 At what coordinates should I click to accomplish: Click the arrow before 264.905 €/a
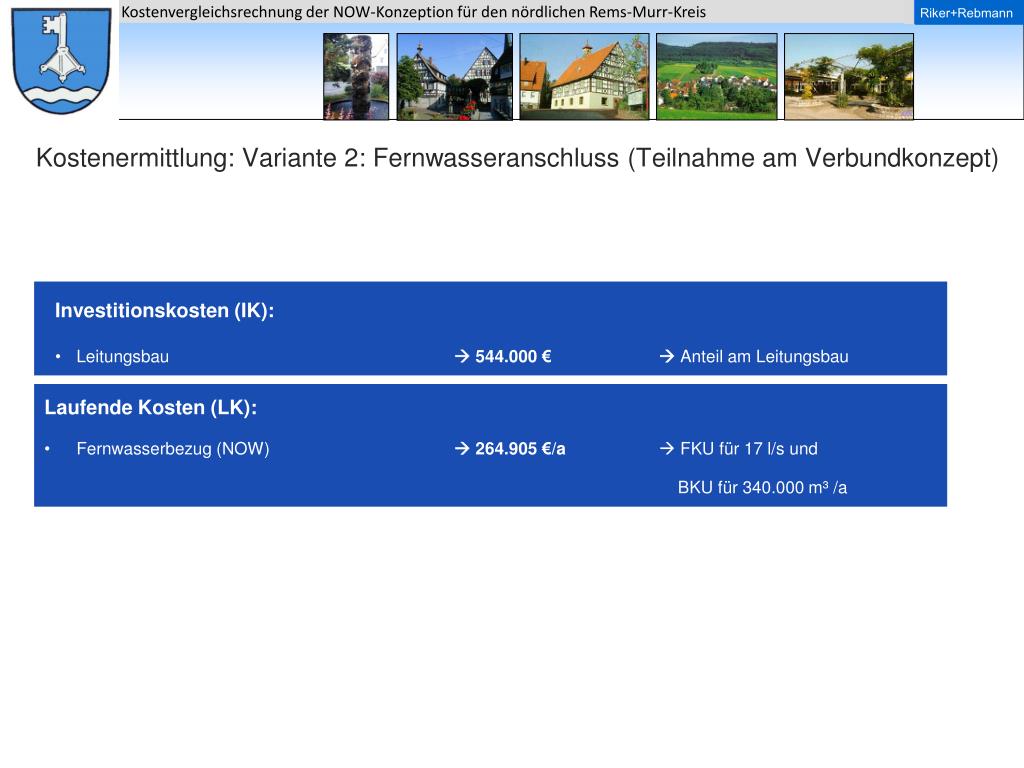coord(462,448)
